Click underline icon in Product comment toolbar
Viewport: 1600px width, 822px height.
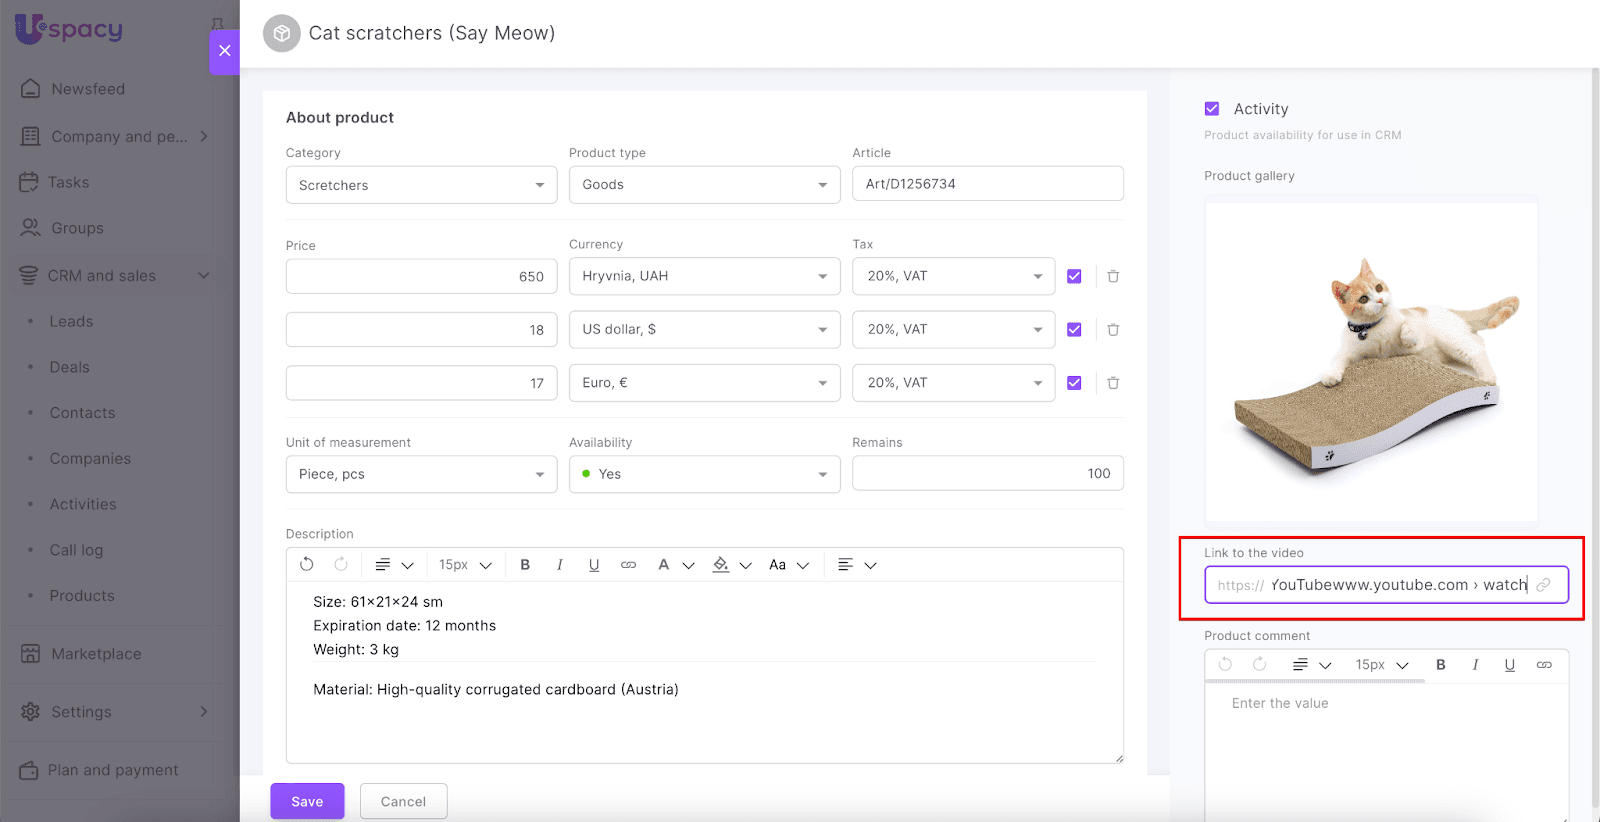click(x=1509, y=665)
